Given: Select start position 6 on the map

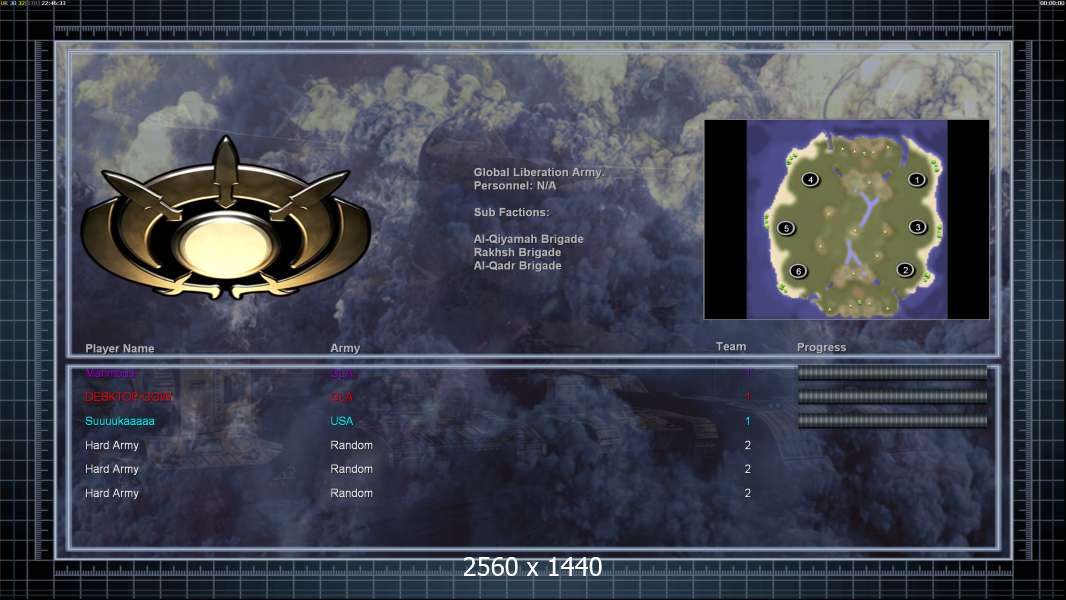Looking at the screenshot, I should coord(798,271).
